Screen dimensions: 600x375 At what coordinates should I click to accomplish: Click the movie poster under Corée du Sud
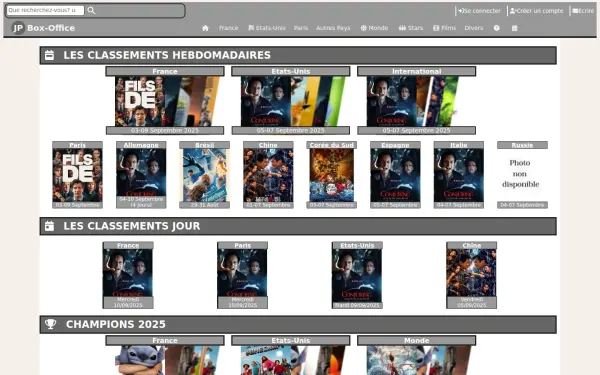click(x=332, y=175)
